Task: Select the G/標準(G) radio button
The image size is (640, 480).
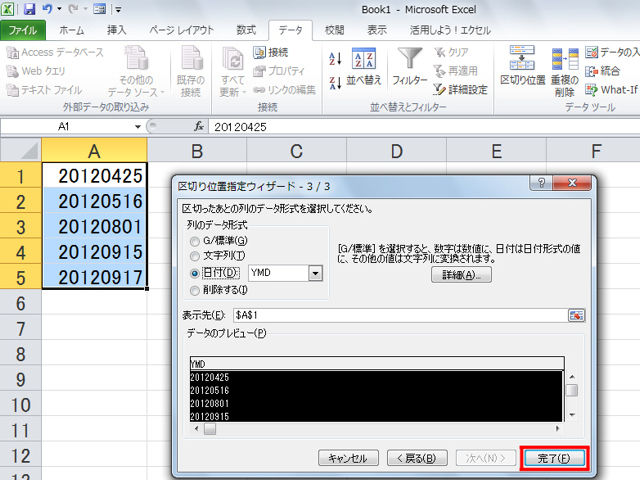Action: click(195, 241)
